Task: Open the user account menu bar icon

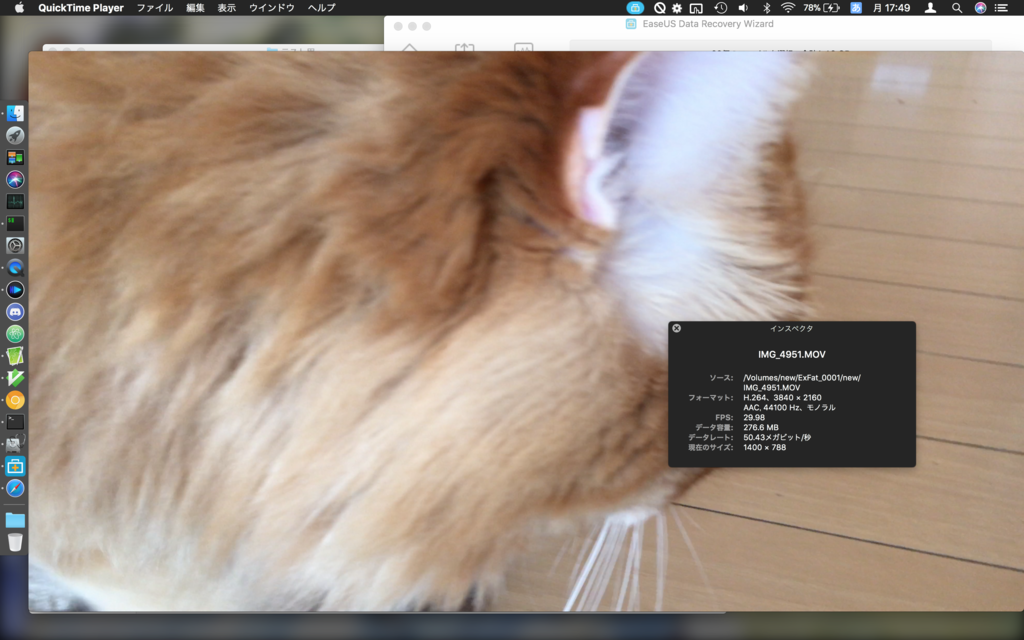Action: pos(931,8)
